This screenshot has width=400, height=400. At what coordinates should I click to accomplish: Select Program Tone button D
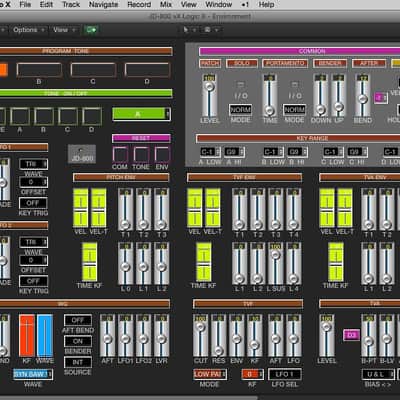tap(147, 70)
